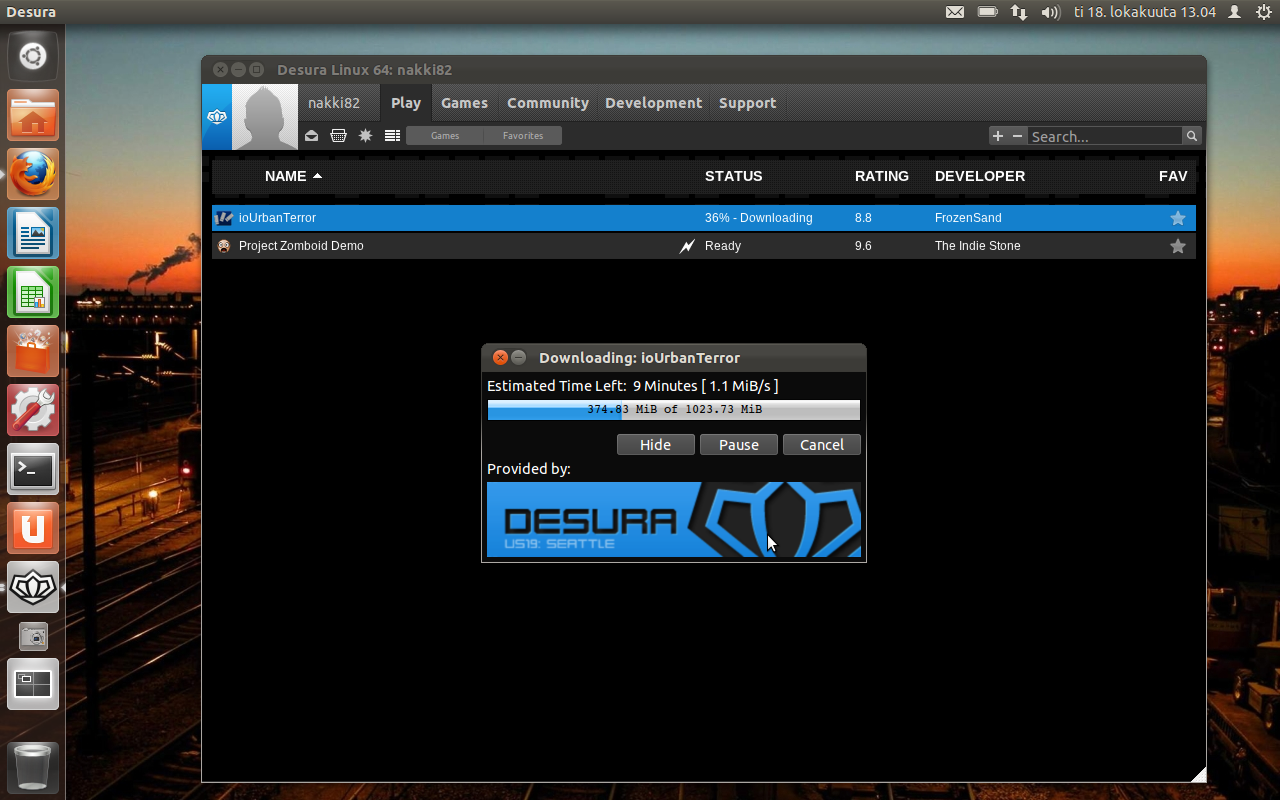Click the list view icon
Image resolution: width=1280 pixels, height=800 pixels.
pyautogui.click(x=392, y=136)
